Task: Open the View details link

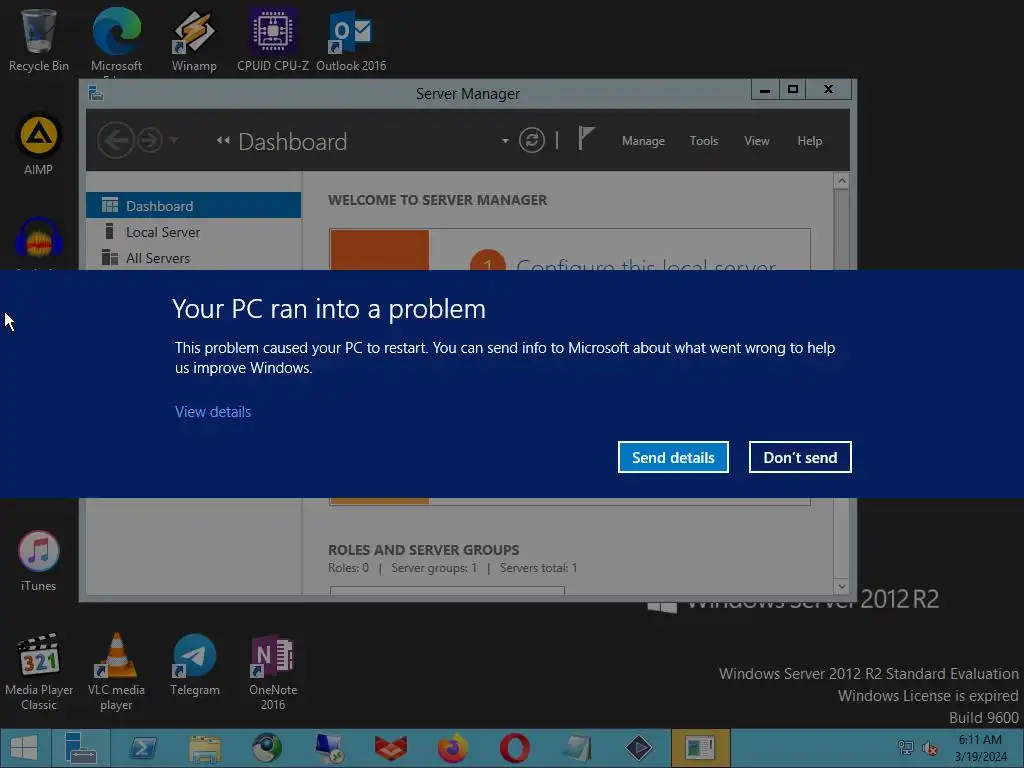Action: pyautogui.click(x=213, y=411)
